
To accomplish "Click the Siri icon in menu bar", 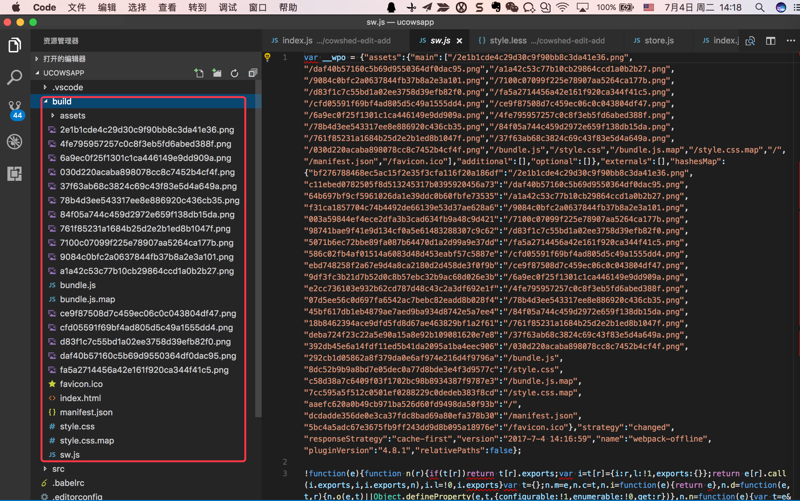I will tap(781, 7).
